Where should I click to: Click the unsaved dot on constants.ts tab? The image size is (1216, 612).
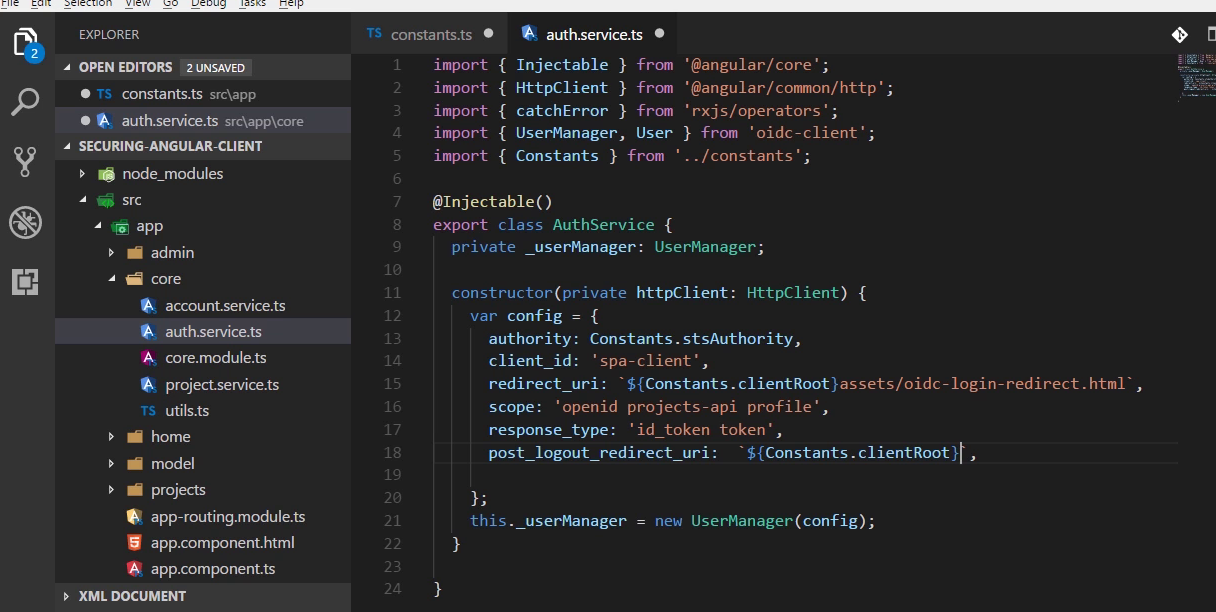[489, 33]
